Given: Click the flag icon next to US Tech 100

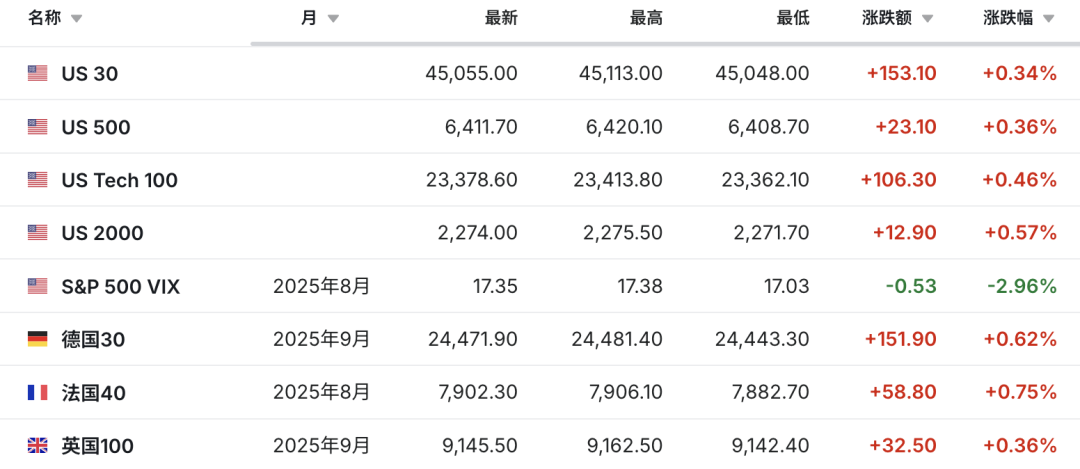Looking at the screenshot, I should 37,180.
